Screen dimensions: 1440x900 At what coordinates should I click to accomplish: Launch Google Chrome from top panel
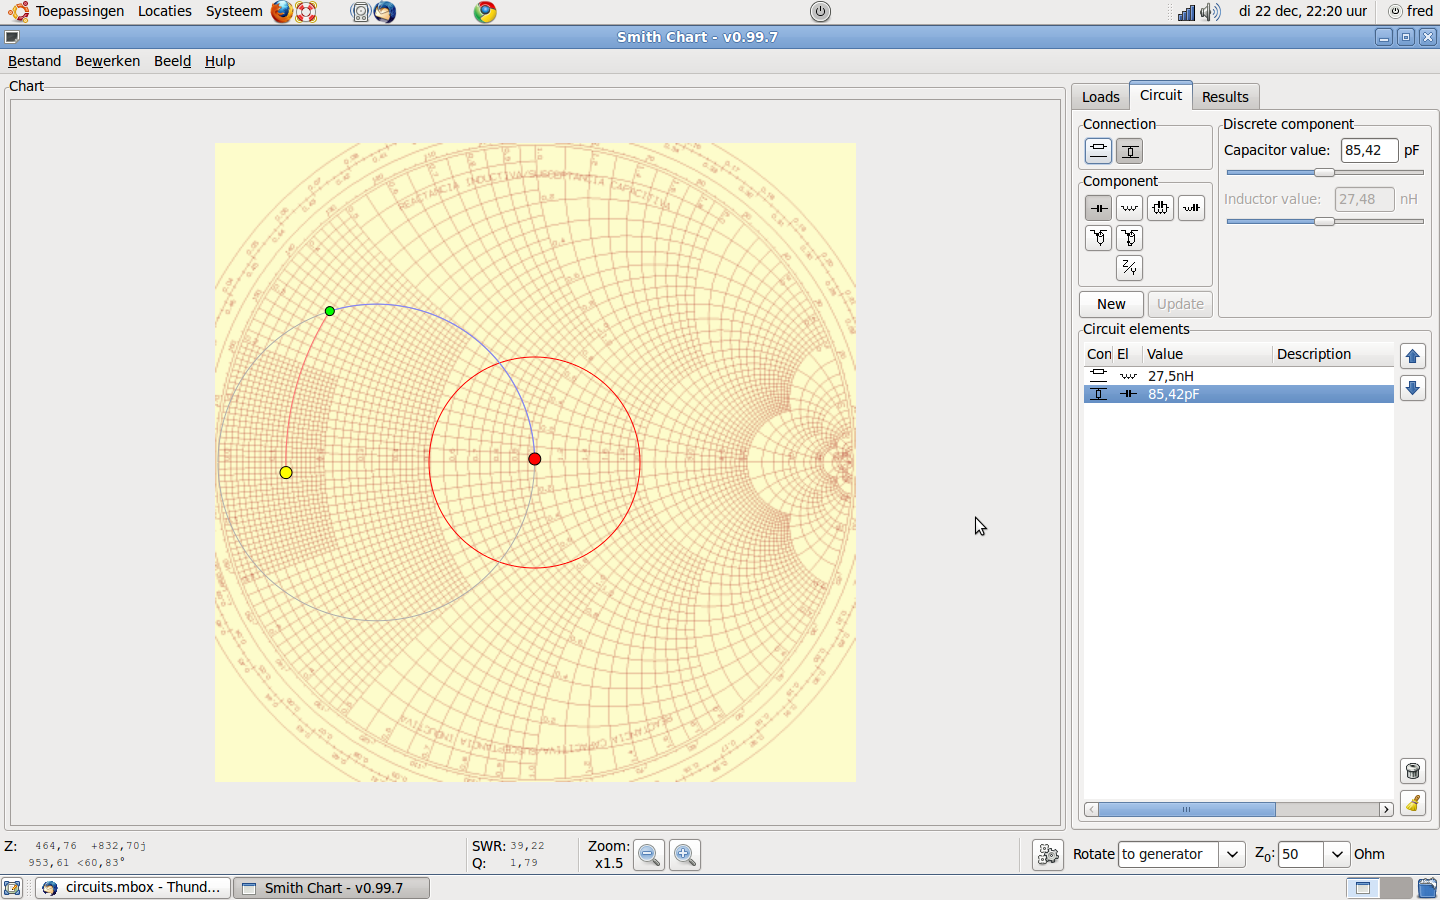click(485, 12)
